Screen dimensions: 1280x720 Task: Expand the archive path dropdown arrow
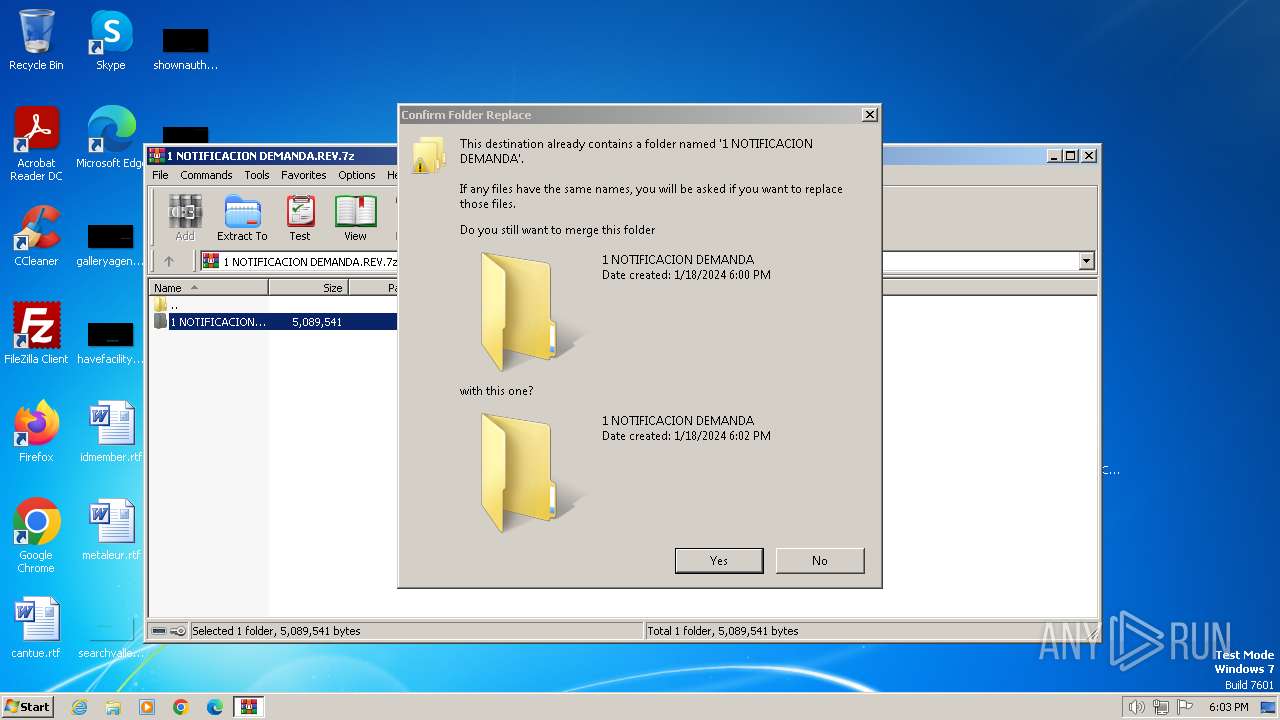(x=1086, y=261)
